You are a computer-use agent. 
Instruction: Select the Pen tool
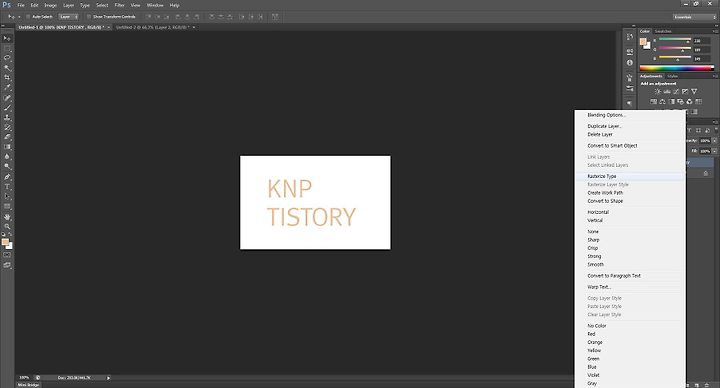click(x=7, y=177)
